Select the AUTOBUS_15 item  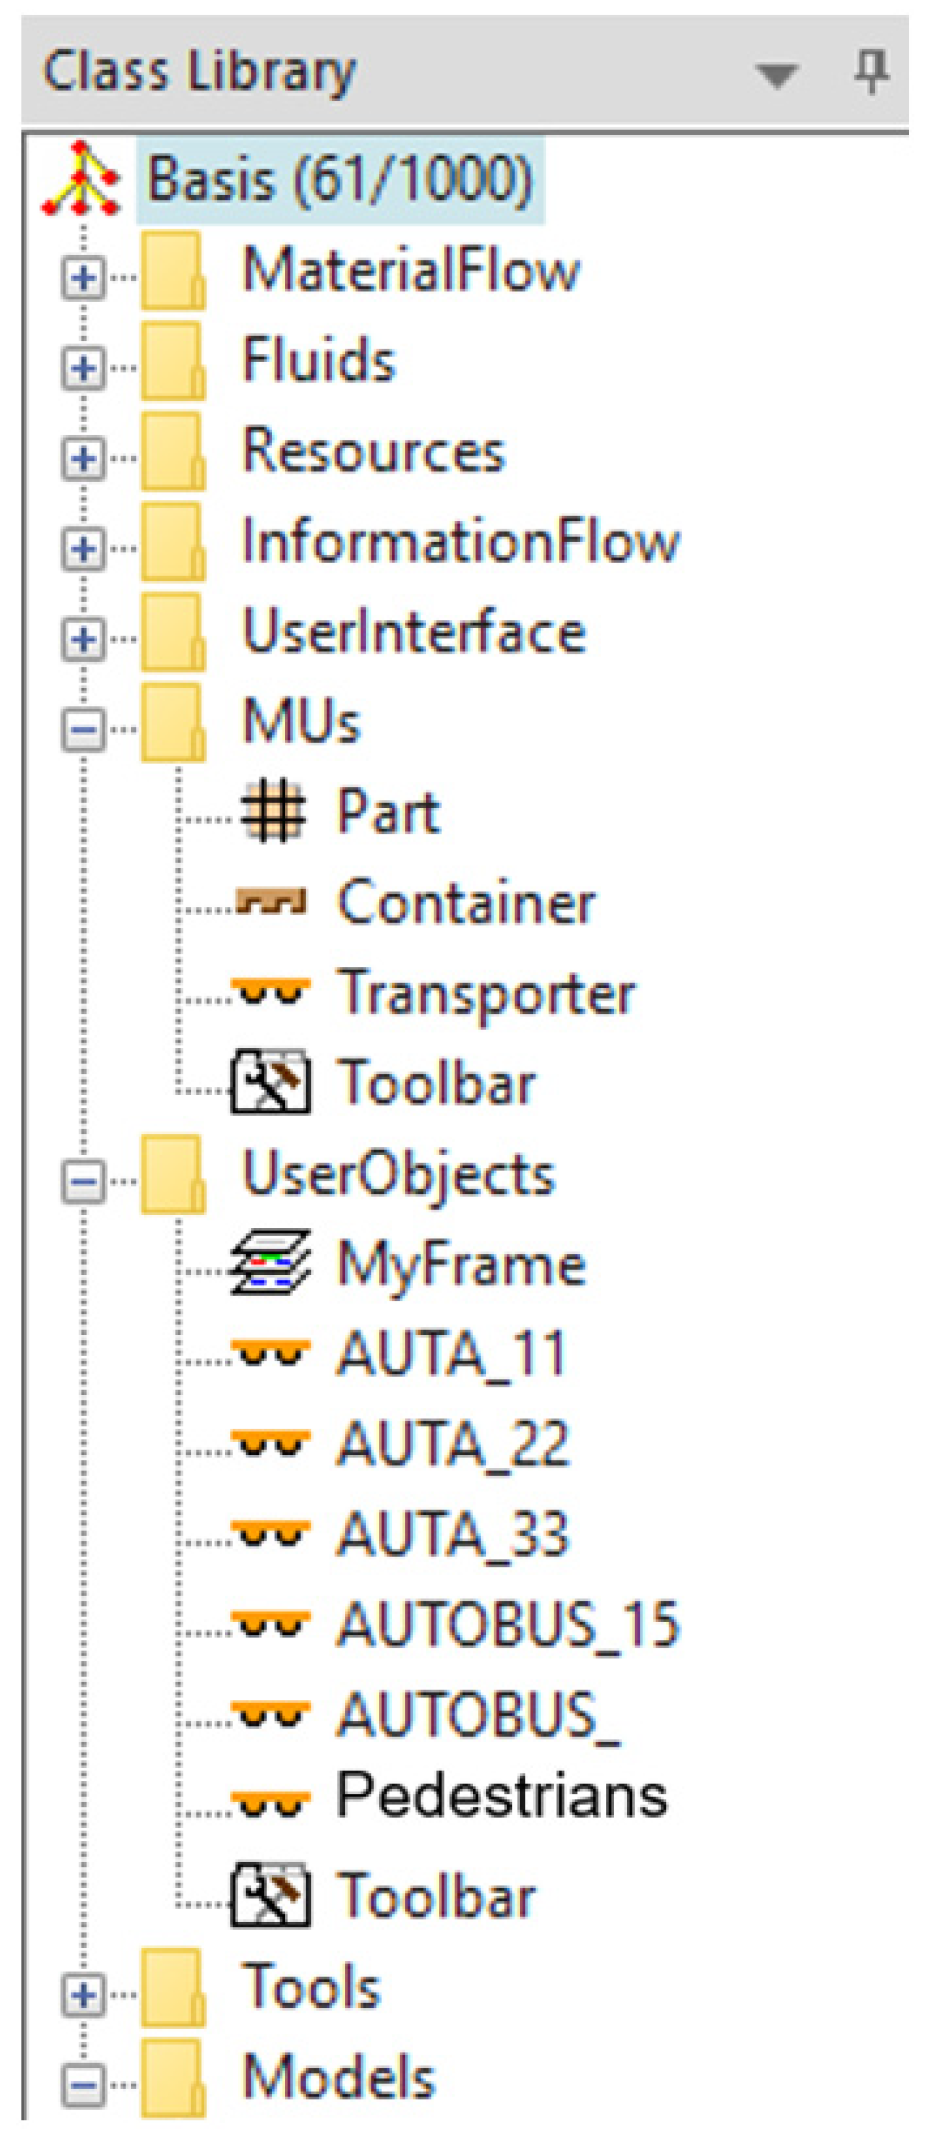point(507,1623)
